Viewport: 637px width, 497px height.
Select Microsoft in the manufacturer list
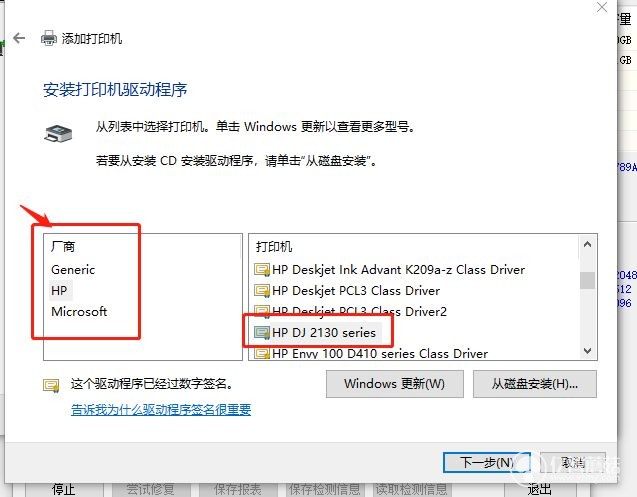point(79,312)
